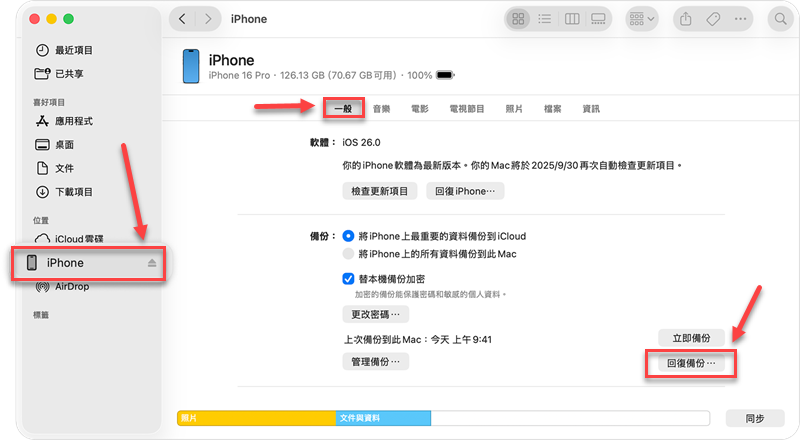The height and width of the screenshot is (440, 800).
Task: Switch to the 資訊 tab
Action: point(591,109)
